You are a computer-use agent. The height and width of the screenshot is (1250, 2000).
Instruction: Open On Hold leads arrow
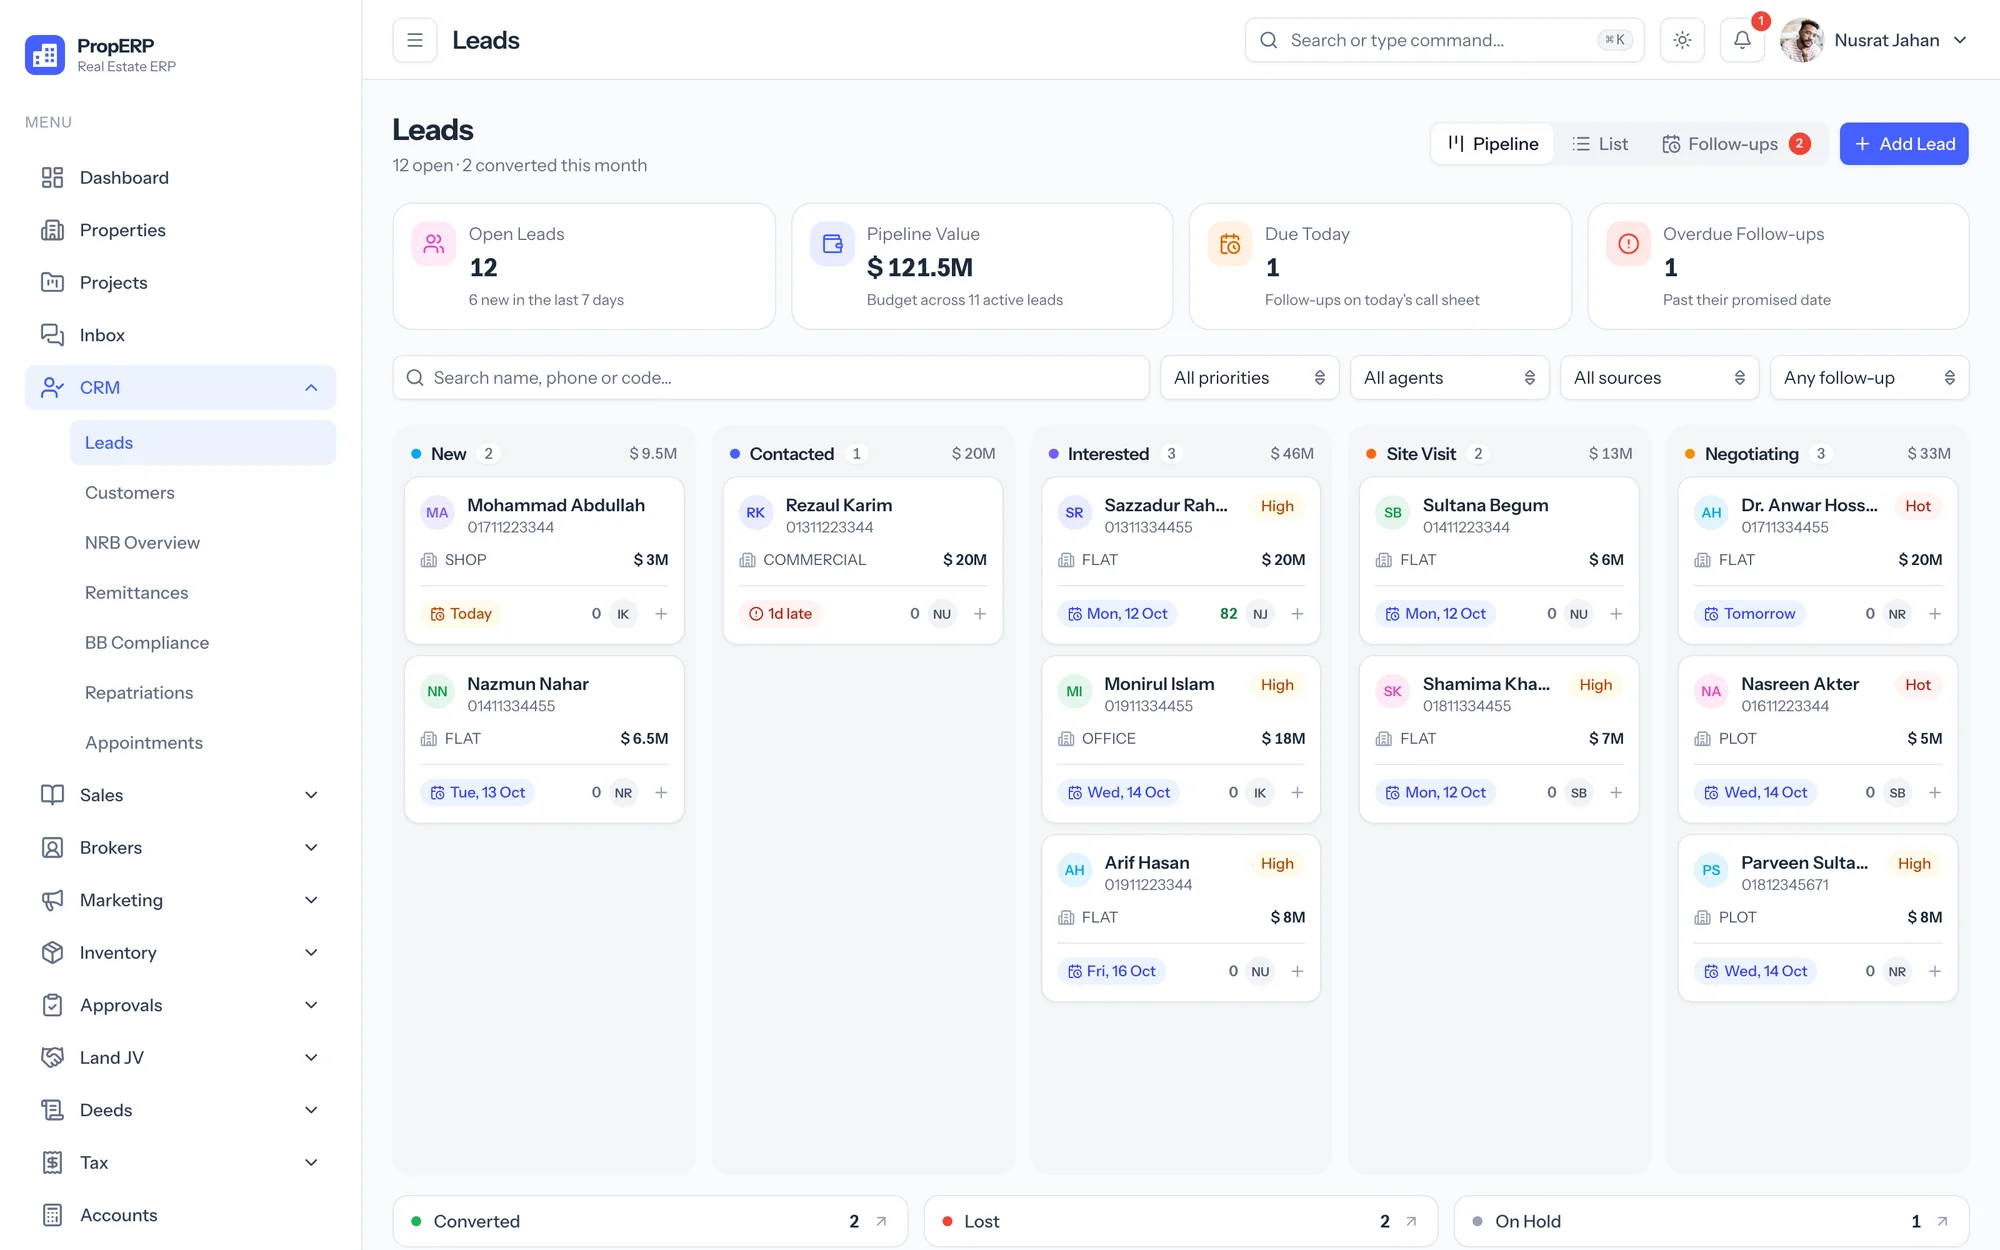[1942, 1221]
